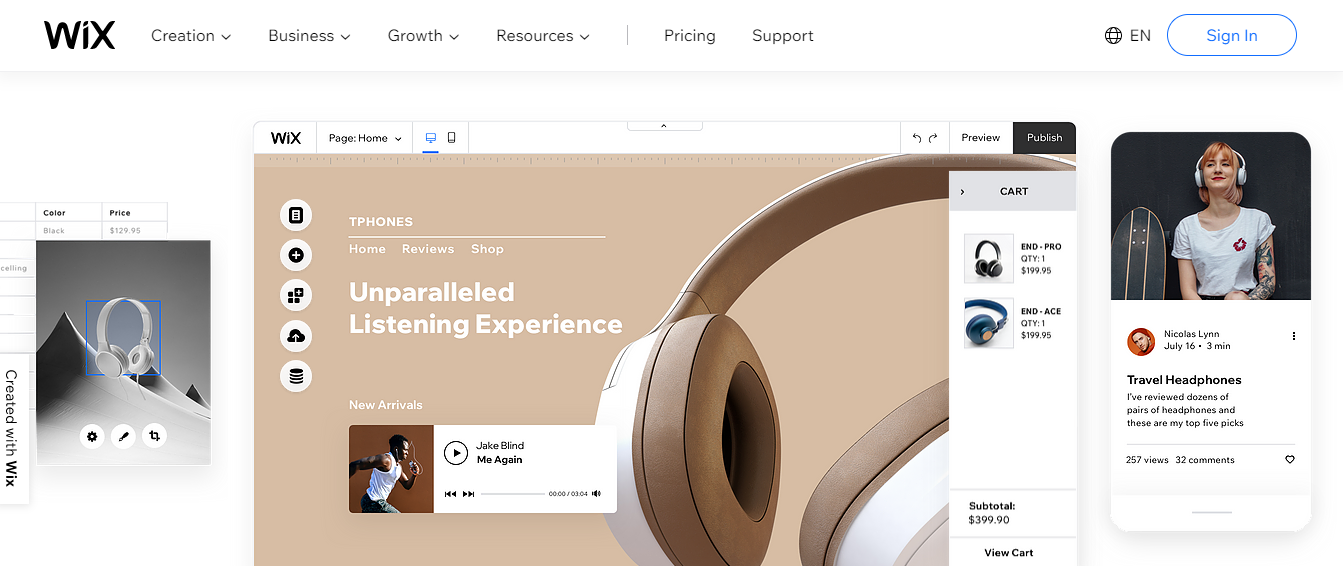Screen dimensions: 1343x566
Task: Collapse the CART panel chevron
Action: [962, 192]
